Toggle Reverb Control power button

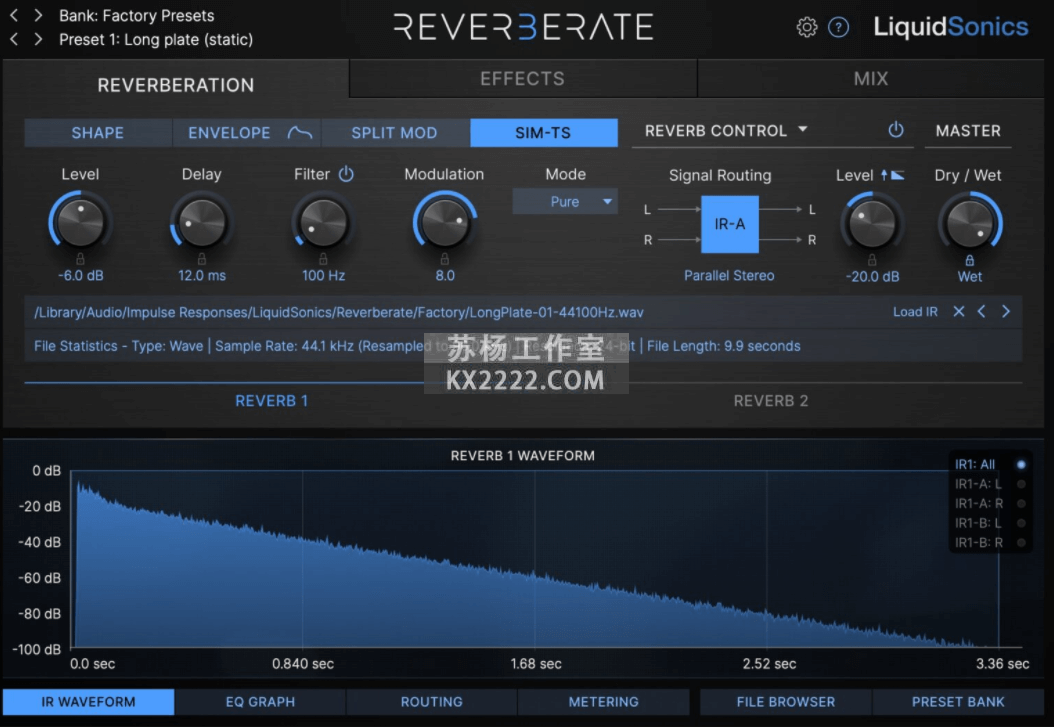coord(895,130)
